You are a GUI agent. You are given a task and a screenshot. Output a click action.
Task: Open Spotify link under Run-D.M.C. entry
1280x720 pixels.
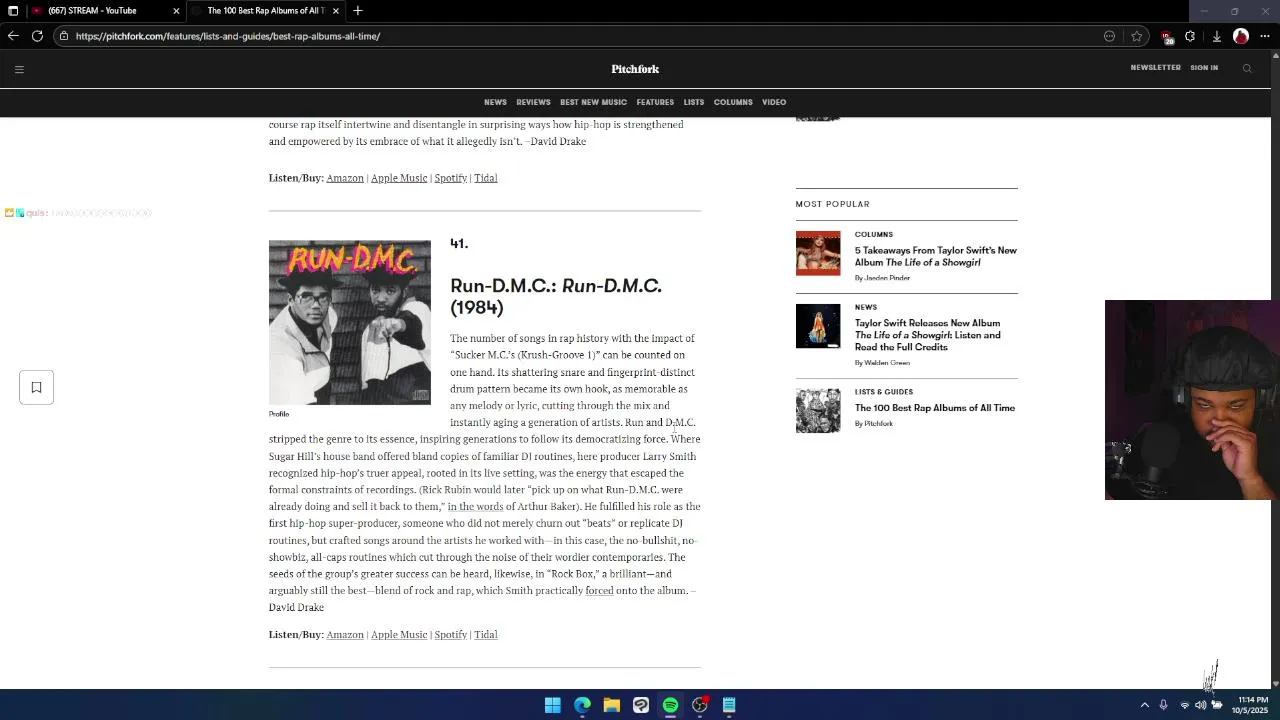(x=450, y=635)
